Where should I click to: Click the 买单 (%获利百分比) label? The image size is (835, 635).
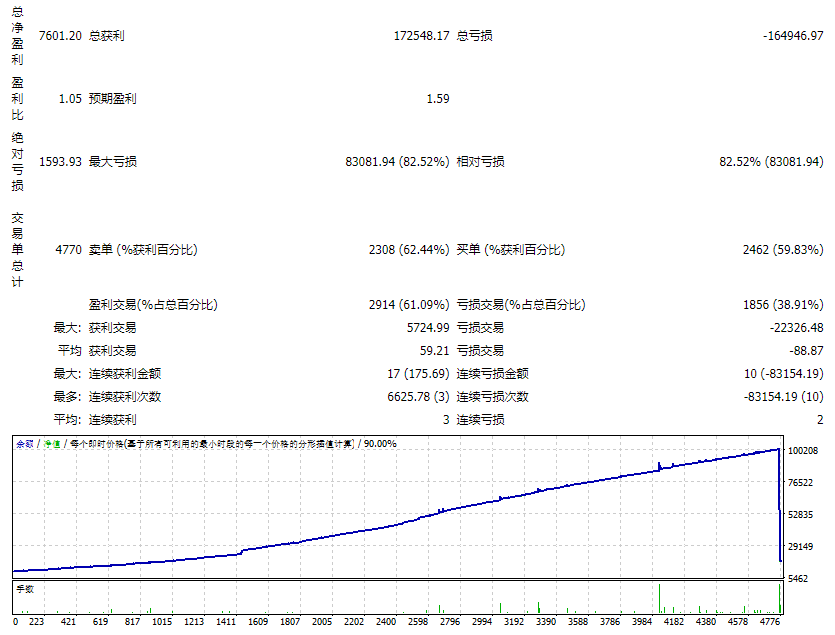click(x=511, y=249)
